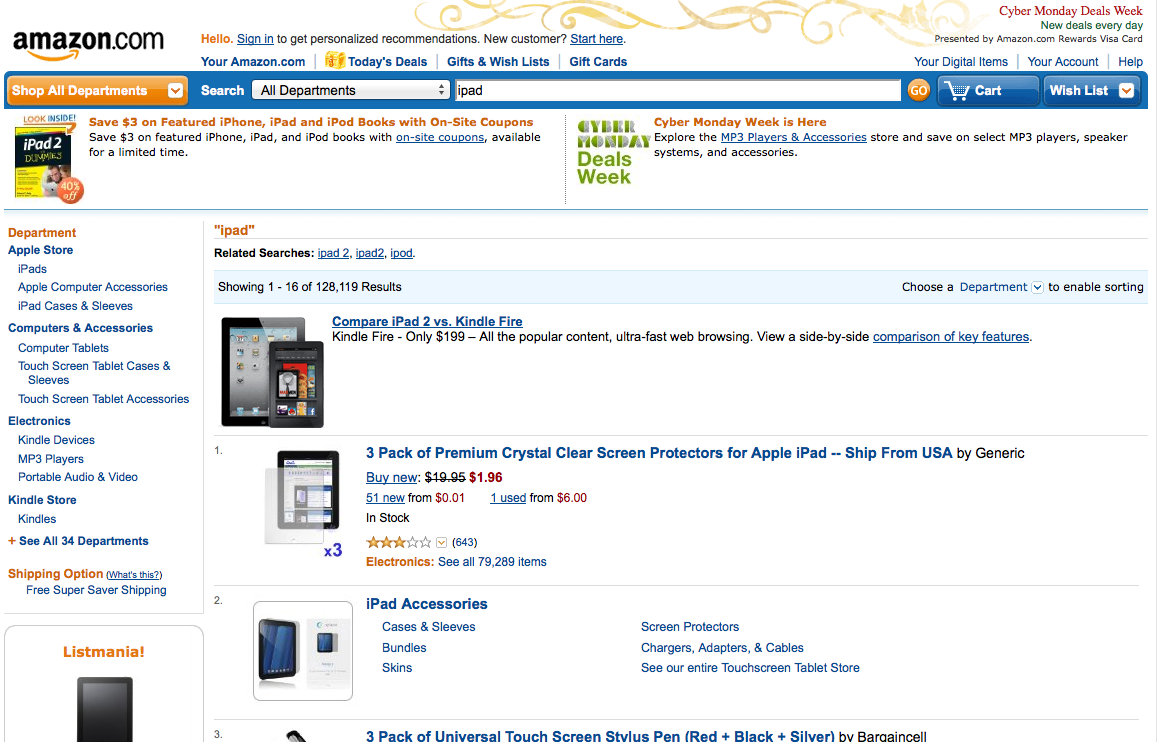
Task: Click the Today's Deals gift icon
Action: click(x=334, y=61)
